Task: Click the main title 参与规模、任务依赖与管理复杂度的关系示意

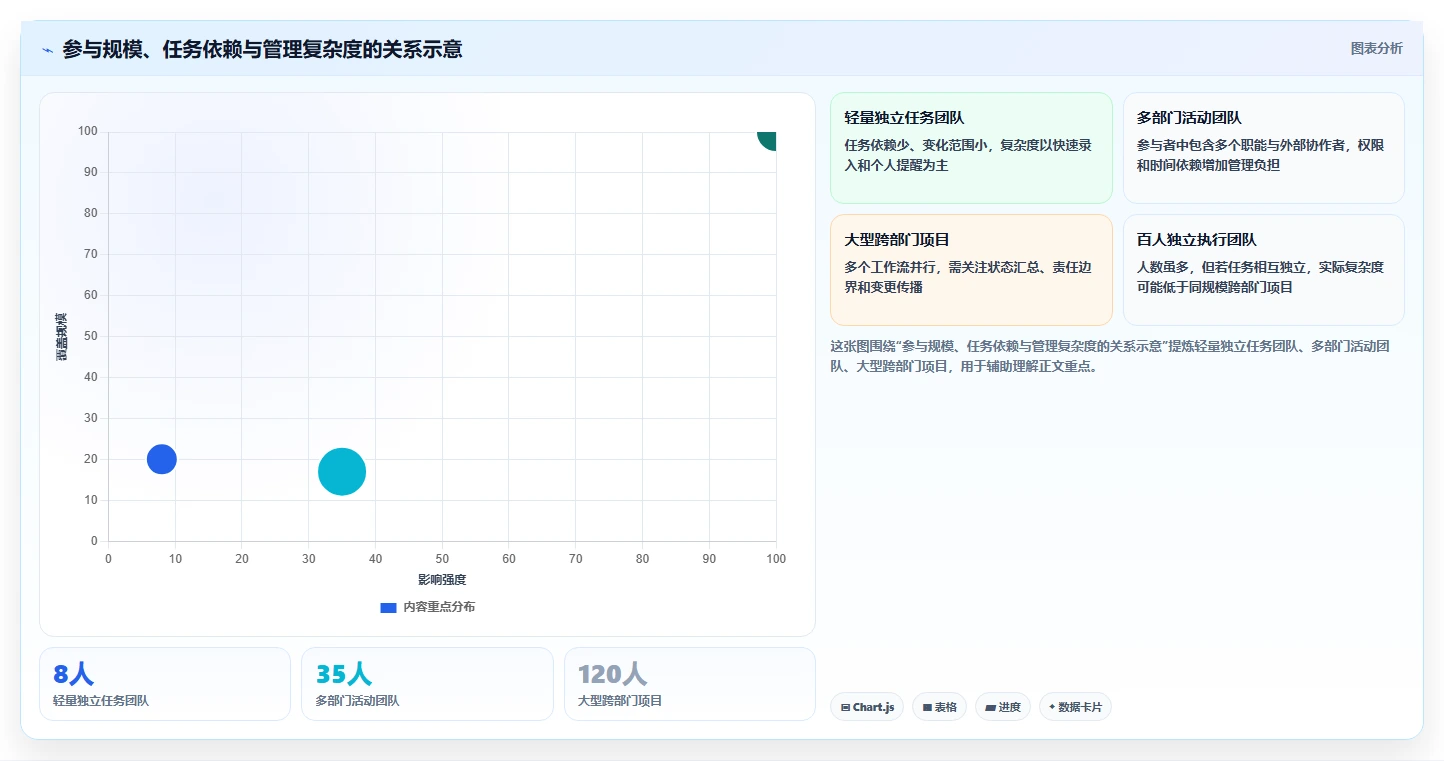Action: pos(262,49)
